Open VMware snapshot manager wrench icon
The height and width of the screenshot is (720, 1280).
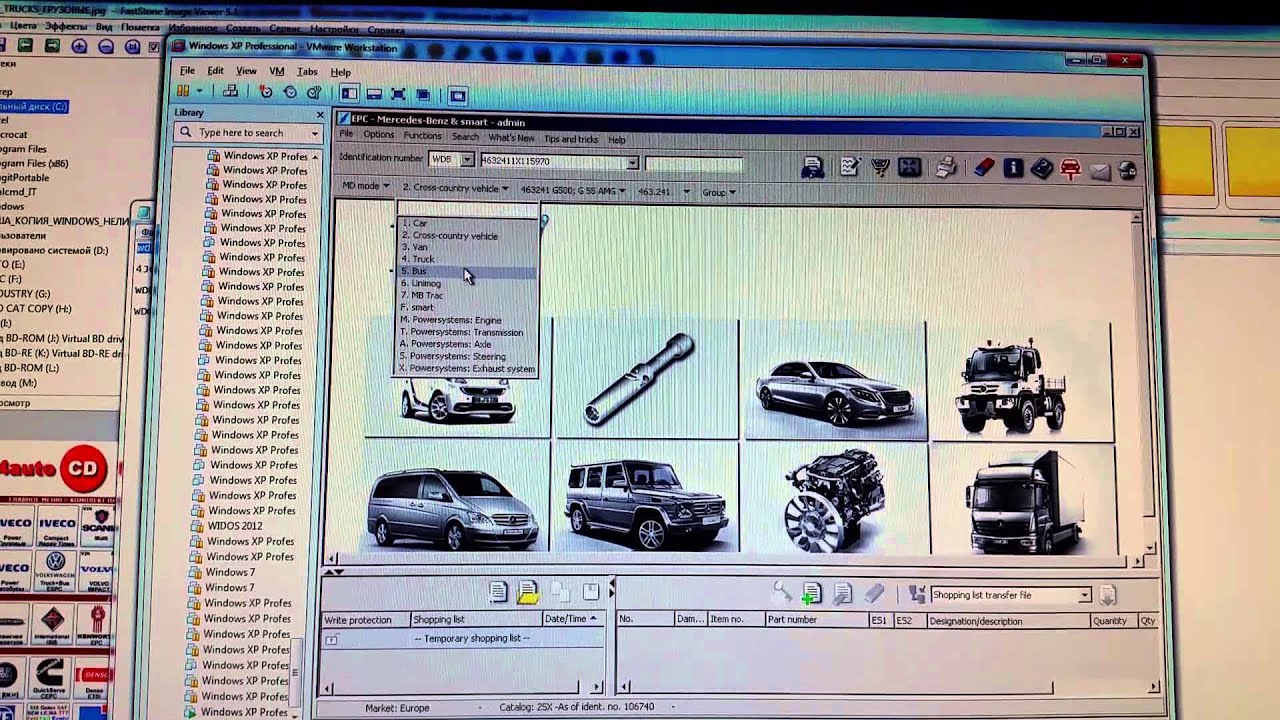tap(314, 92)
